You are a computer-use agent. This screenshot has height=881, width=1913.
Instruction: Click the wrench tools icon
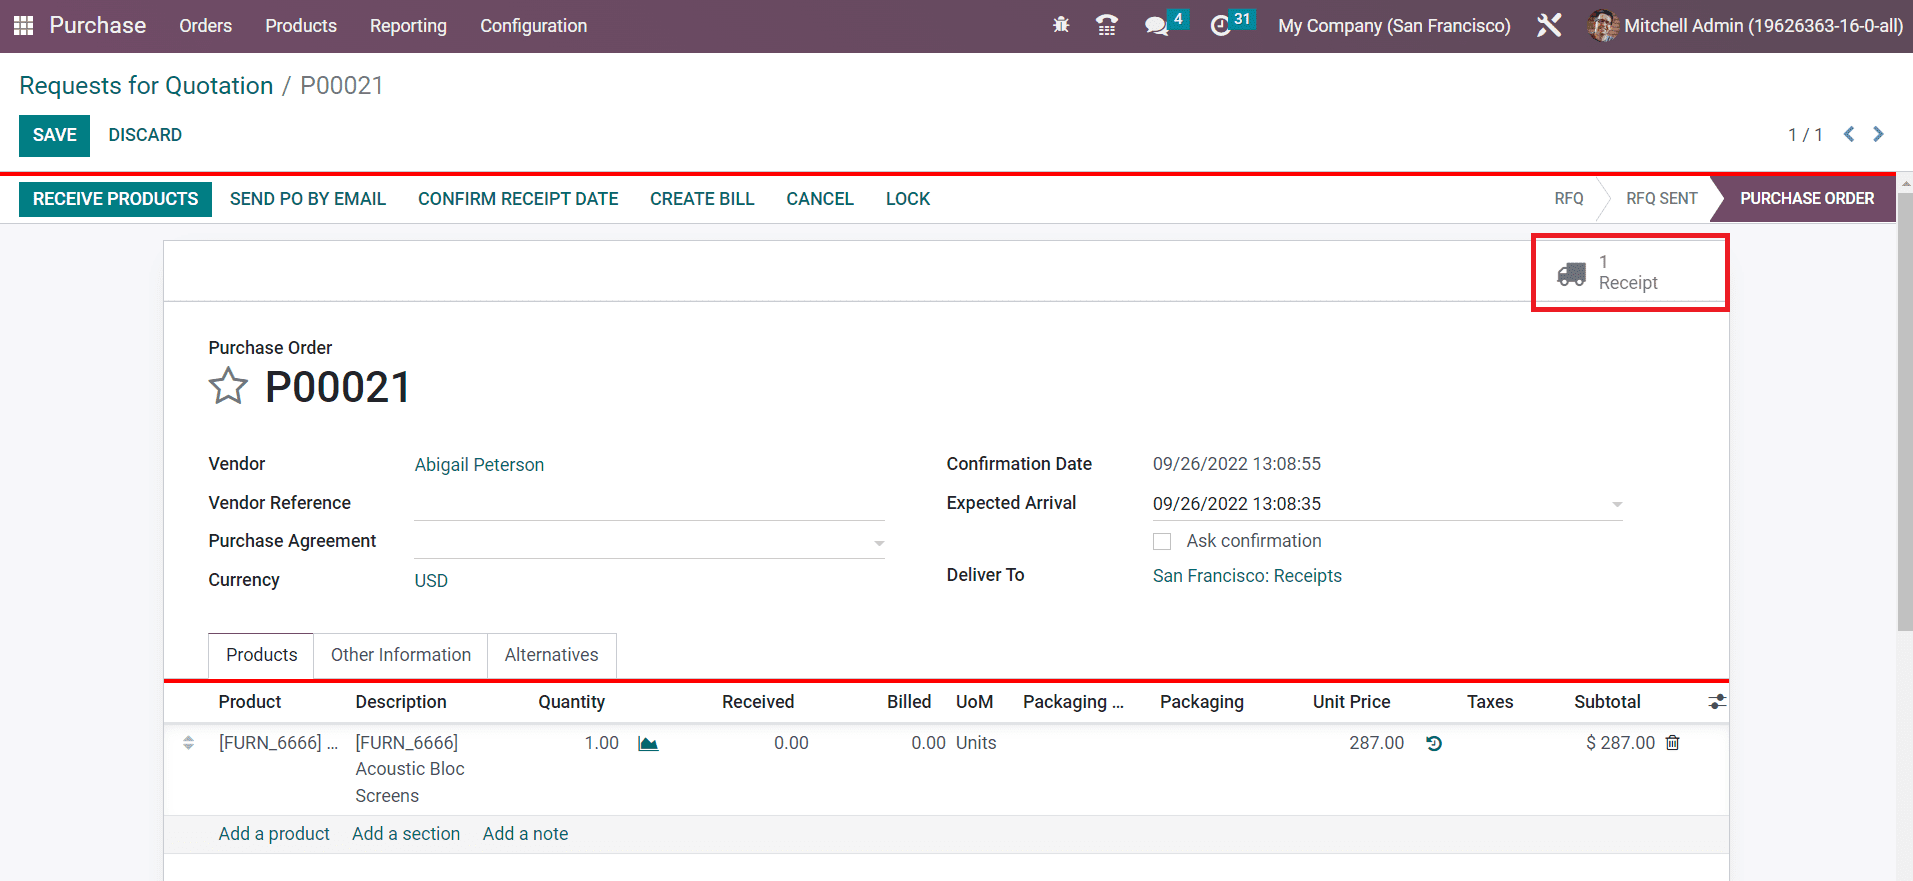point(1548,26)
